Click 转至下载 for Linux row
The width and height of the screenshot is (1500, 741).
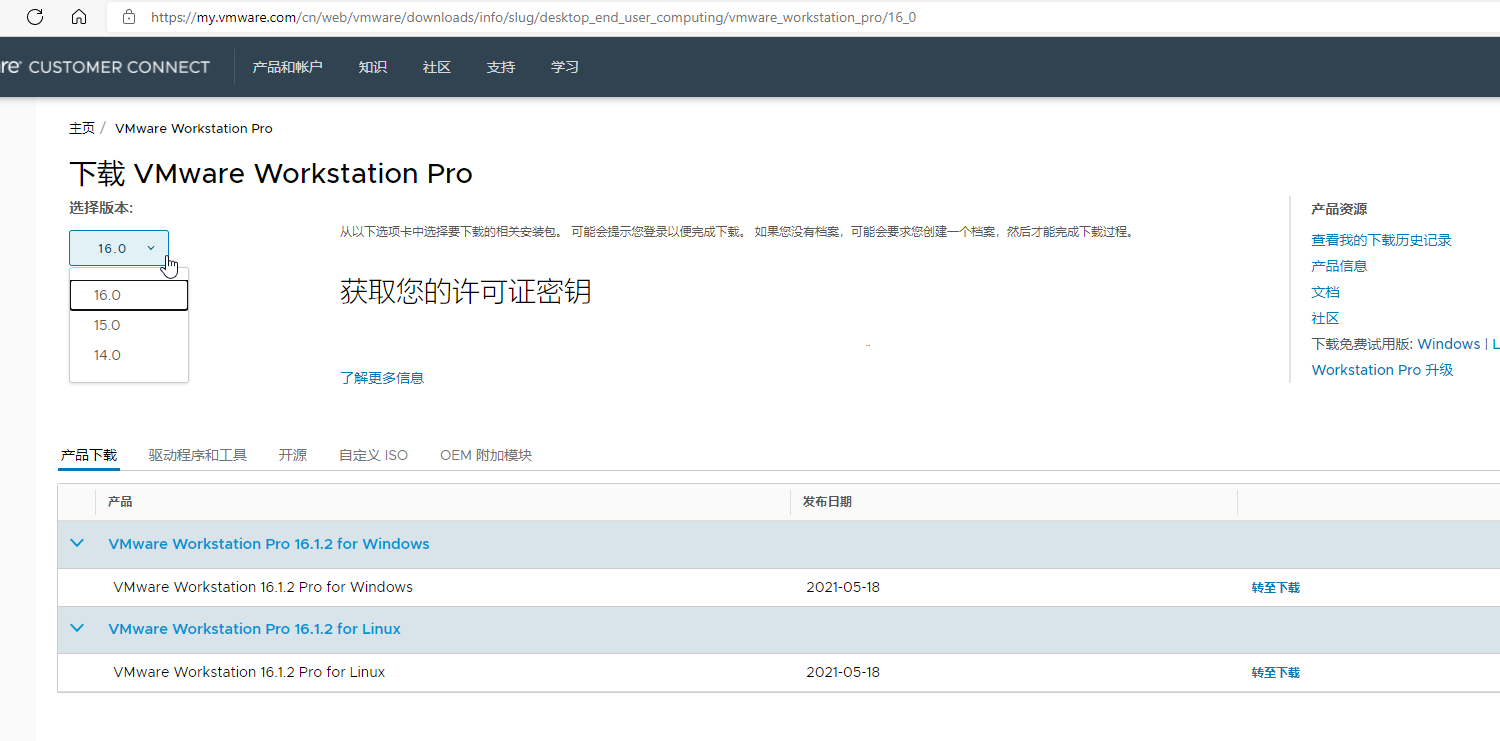1276,673
